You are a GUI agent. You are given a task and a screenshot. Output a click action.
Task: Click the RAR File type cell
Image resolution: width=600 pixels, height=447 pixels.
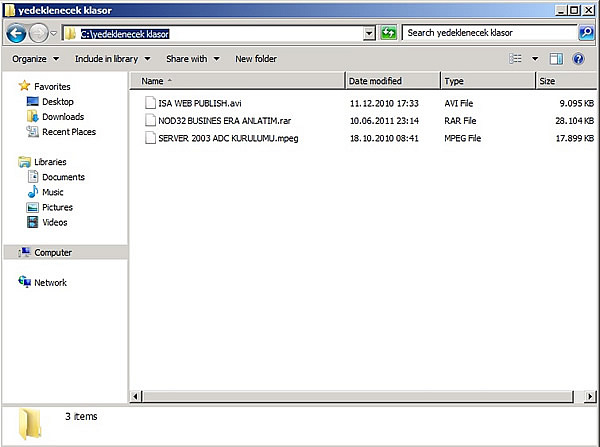tap(460, 121)
